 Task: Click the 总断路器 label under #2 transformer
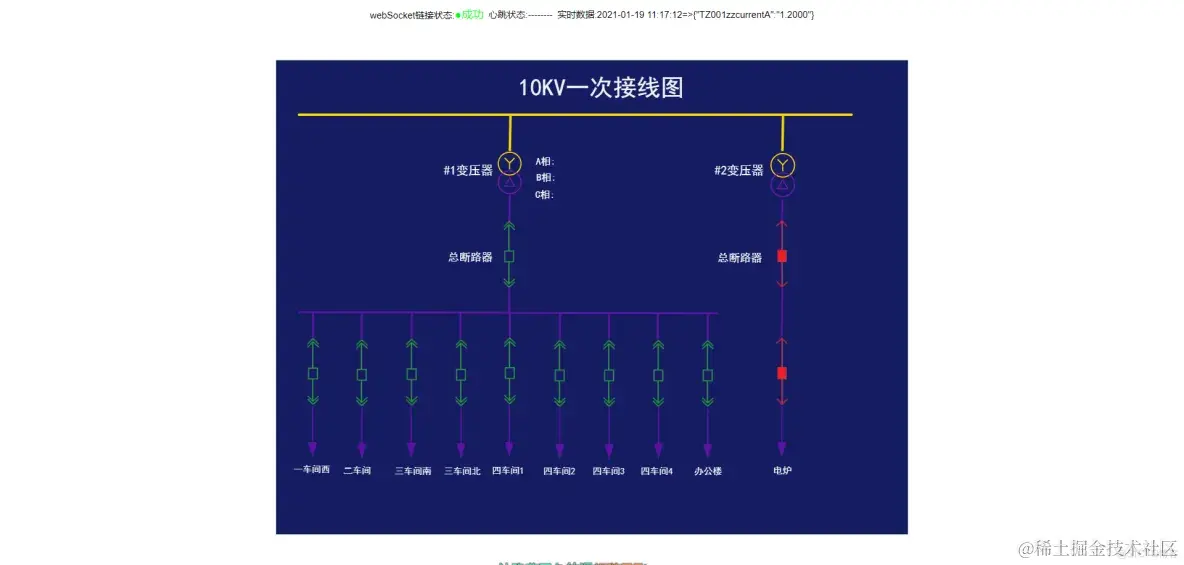740,258
